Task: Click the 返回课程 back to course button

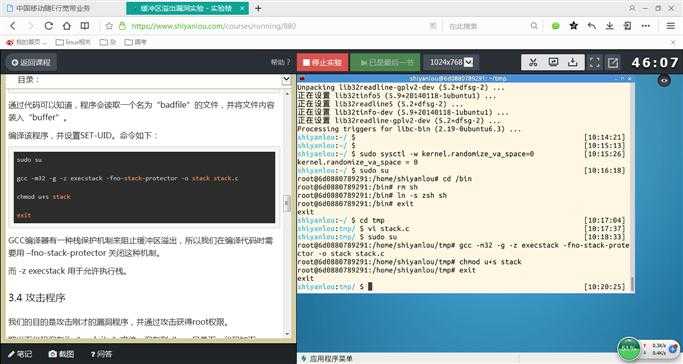Action: pos(31,63)
